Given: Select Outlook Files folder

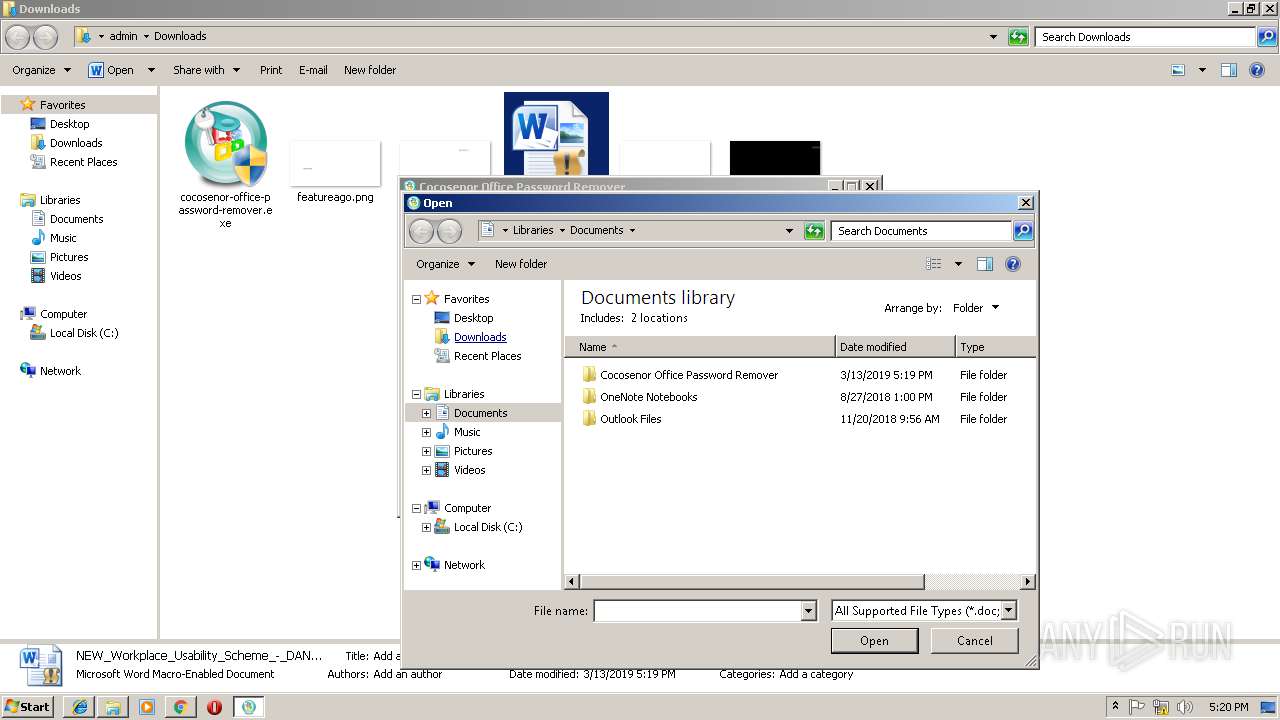Looking at the screenshot, I should [631, 419].
